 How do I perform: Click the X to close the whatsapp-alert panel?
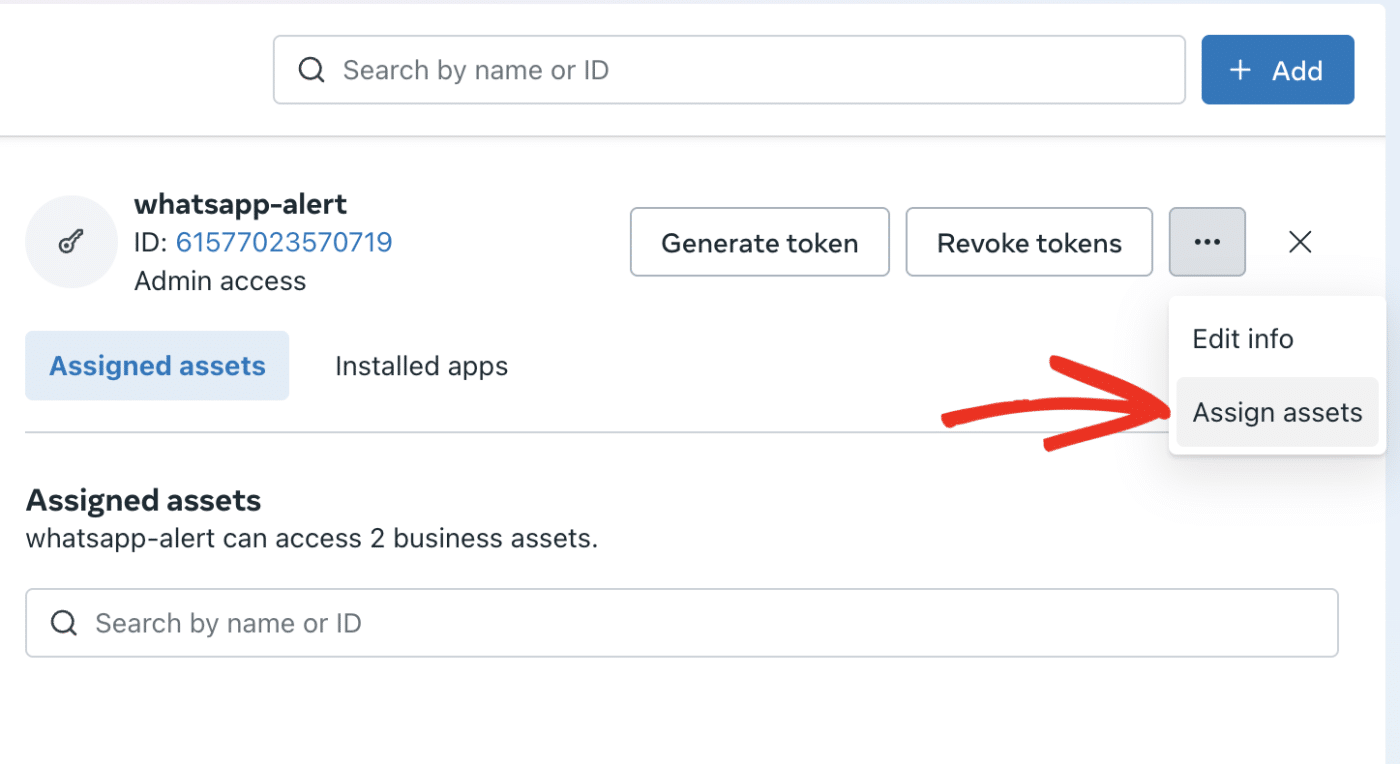click(x=1299, y=241)
